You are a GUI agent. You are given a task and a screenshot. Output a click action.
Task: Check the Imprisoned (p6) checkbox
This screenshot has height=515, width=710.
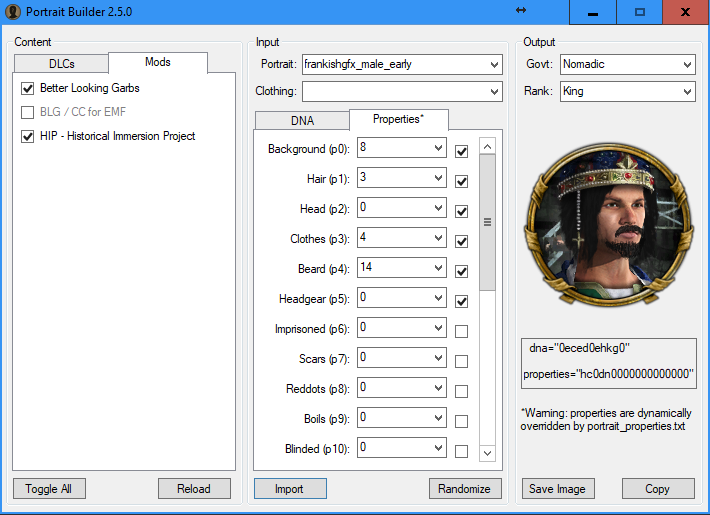click(461, 332)
